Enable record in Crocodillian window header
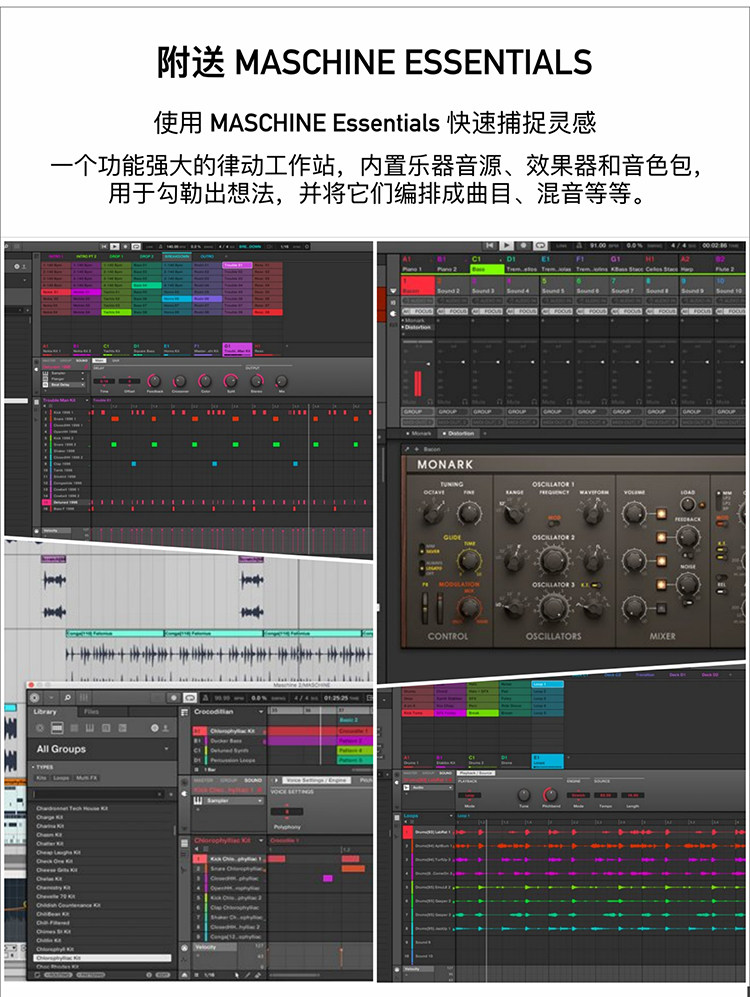Image resolution: width=750 pixels, height=997 pixels. 173,698
